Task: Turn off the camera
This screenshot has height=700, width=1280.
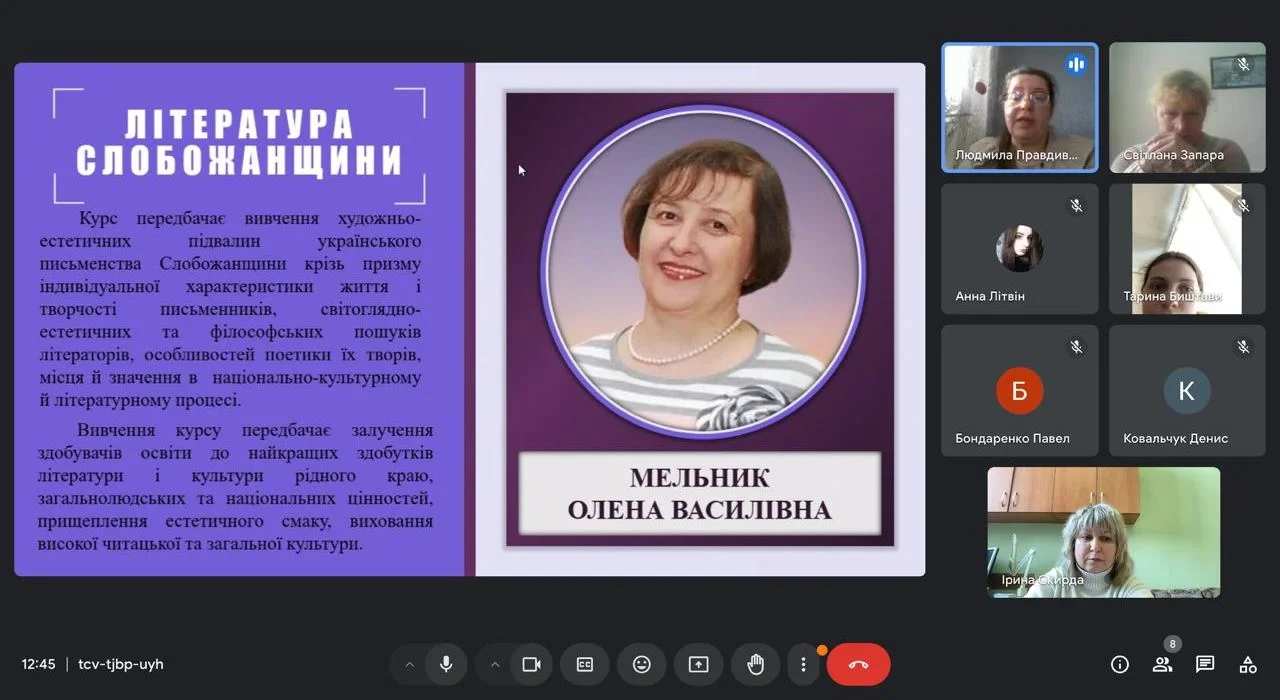Action: (531, 664)
